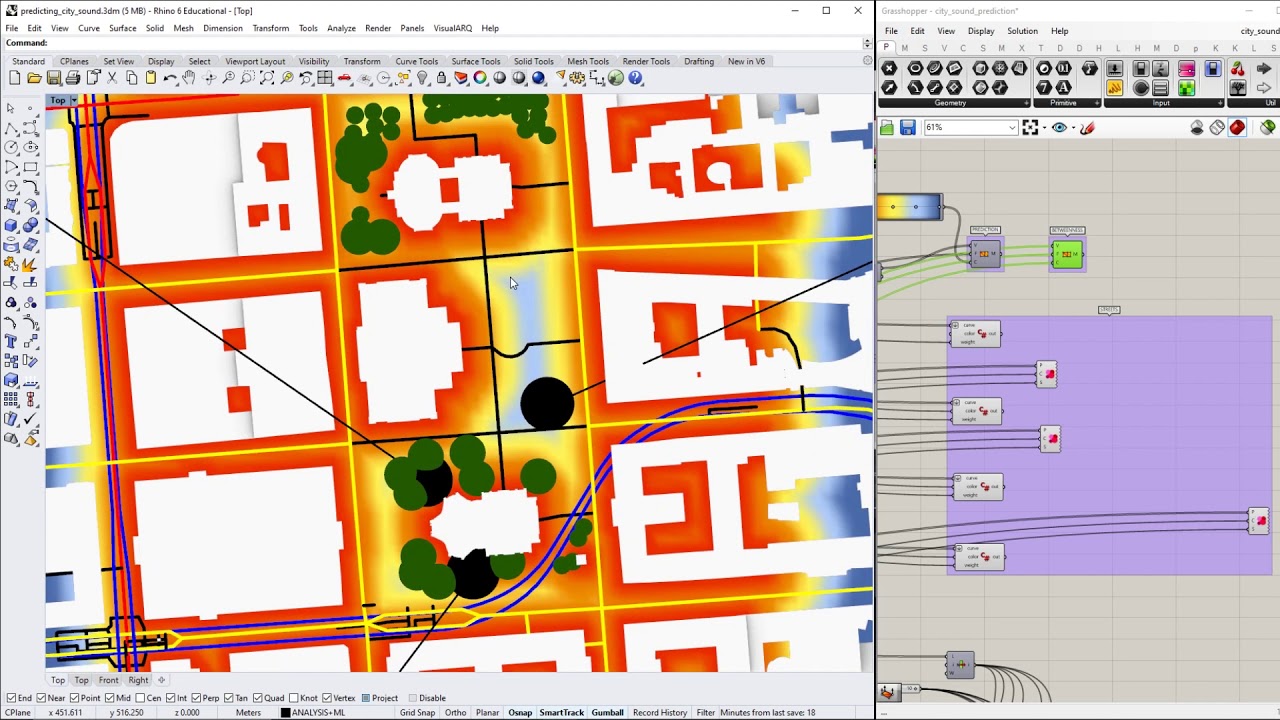Click the Grasshopper sketch pen icon
The height and width of the screenshot is (720, 1280).
[x=1088, y=128]
